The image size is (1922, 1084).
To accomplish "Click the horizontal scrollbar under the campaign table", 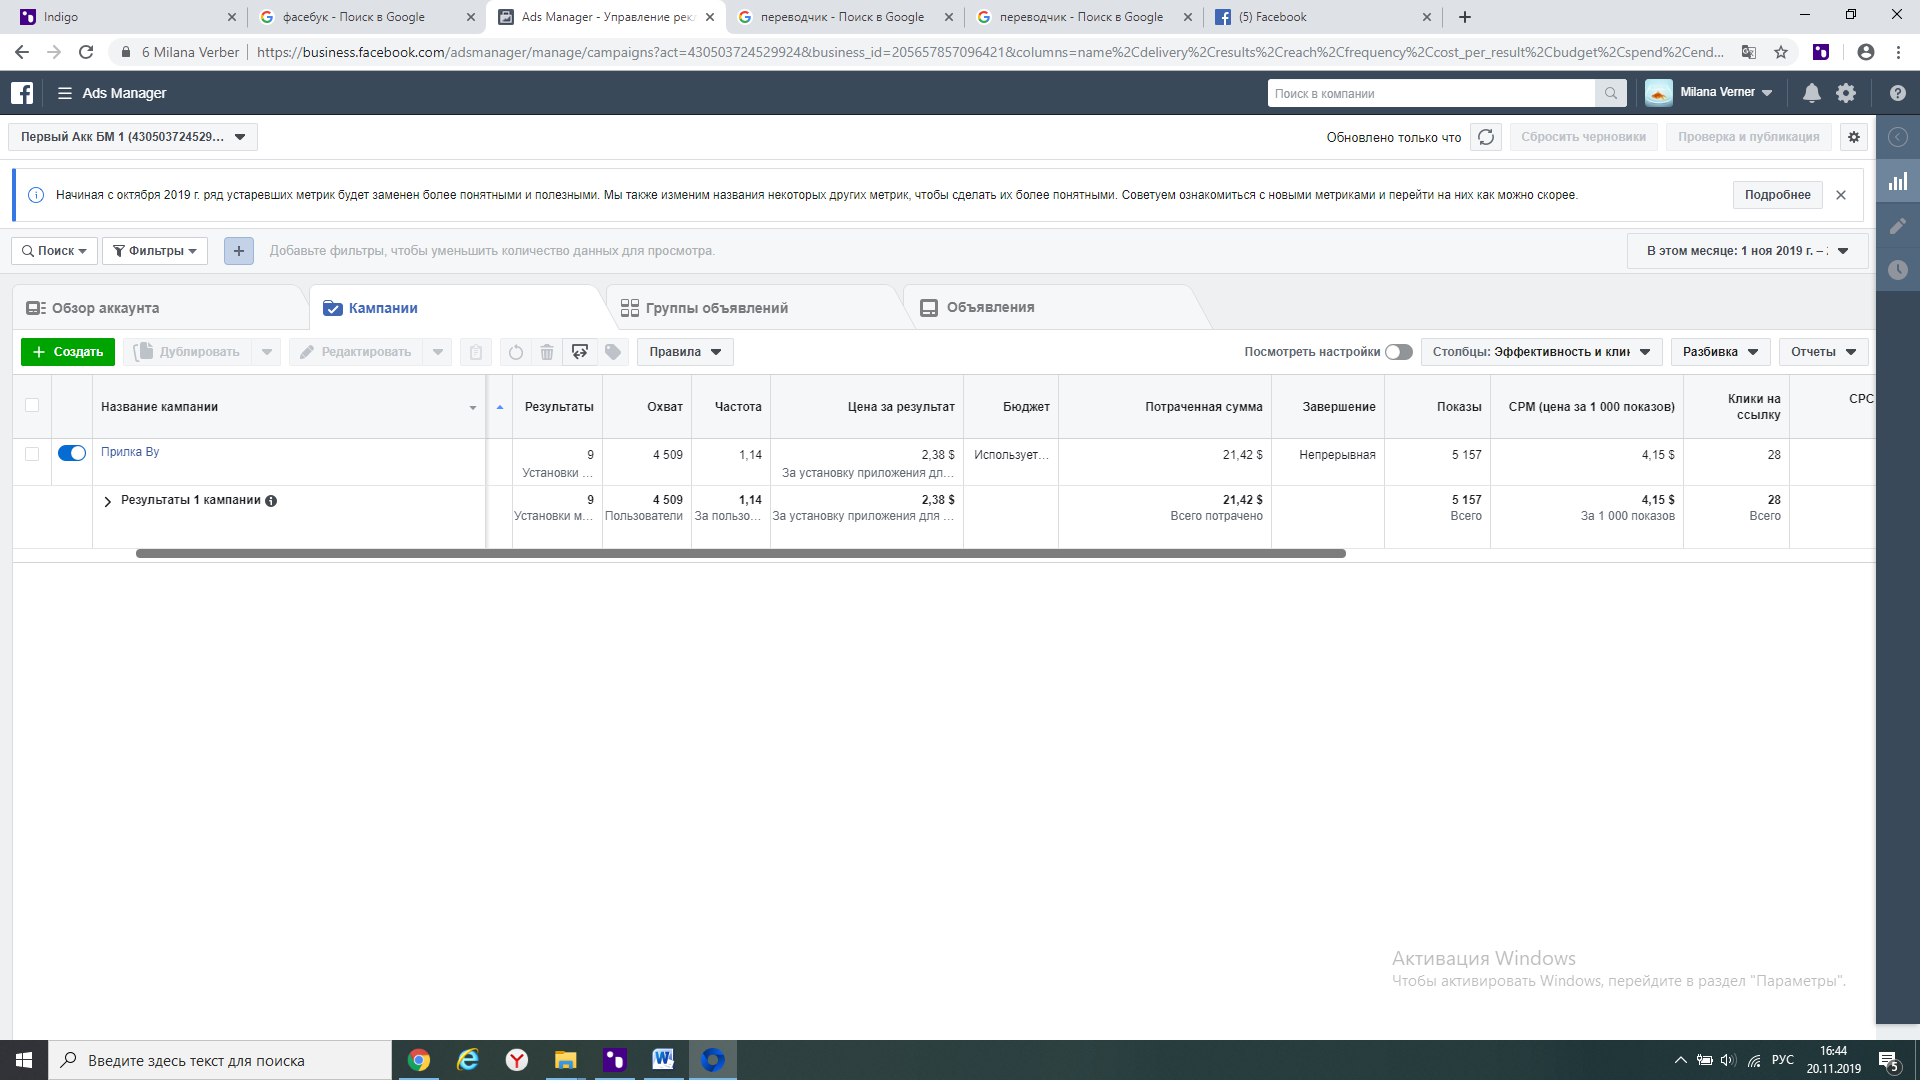I will click(741, 554).
